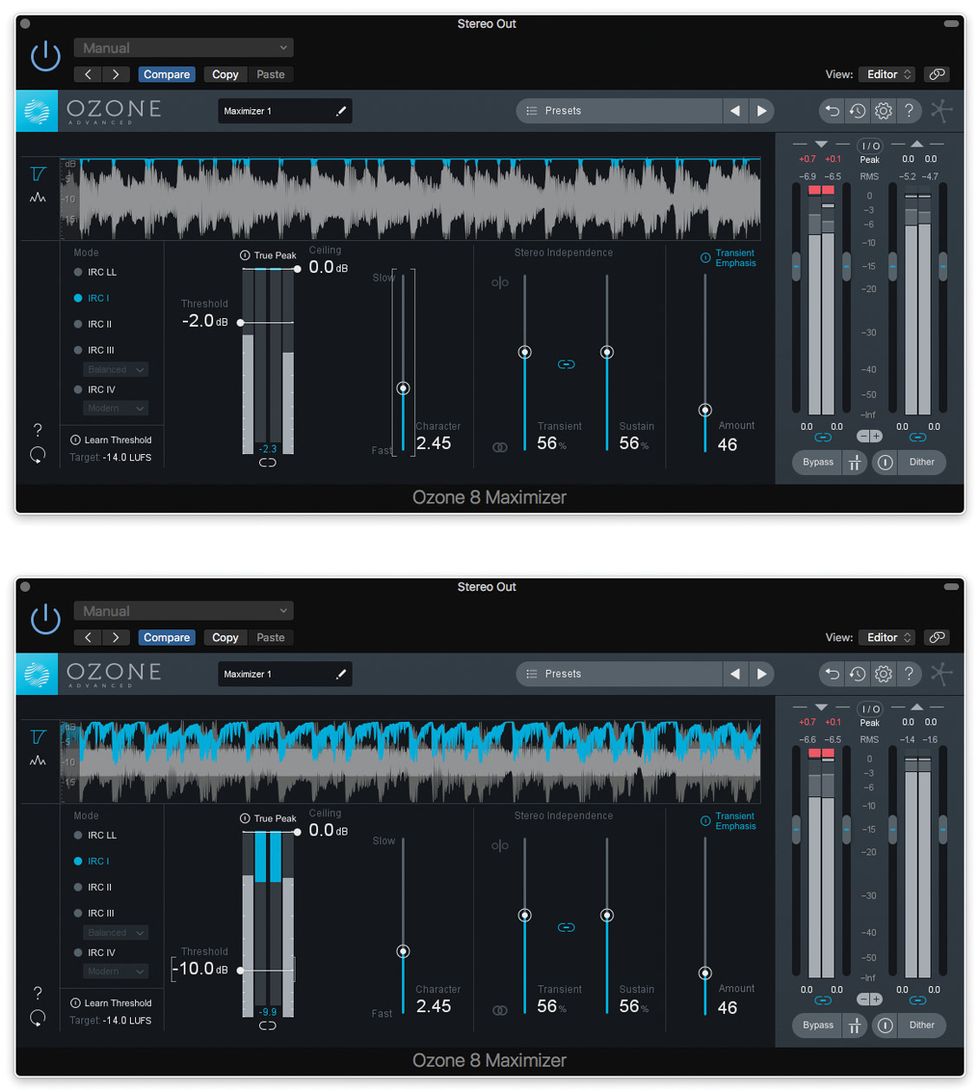Click Threshold slider handle at -10.0 dB
Viewport: 980px width, 1092px height.
[240, 970]
